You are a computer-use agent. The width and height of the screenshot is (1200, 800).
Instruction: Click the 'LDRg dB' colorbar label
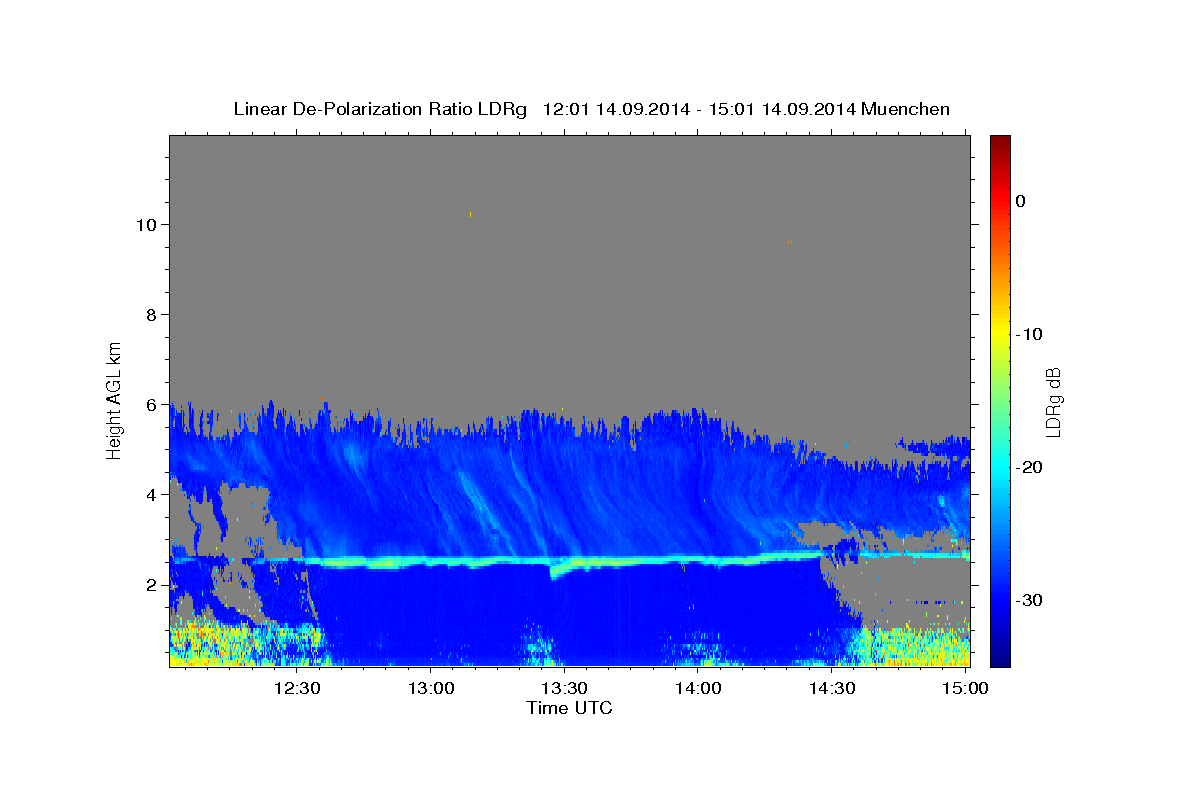(x=1052, y=402)
